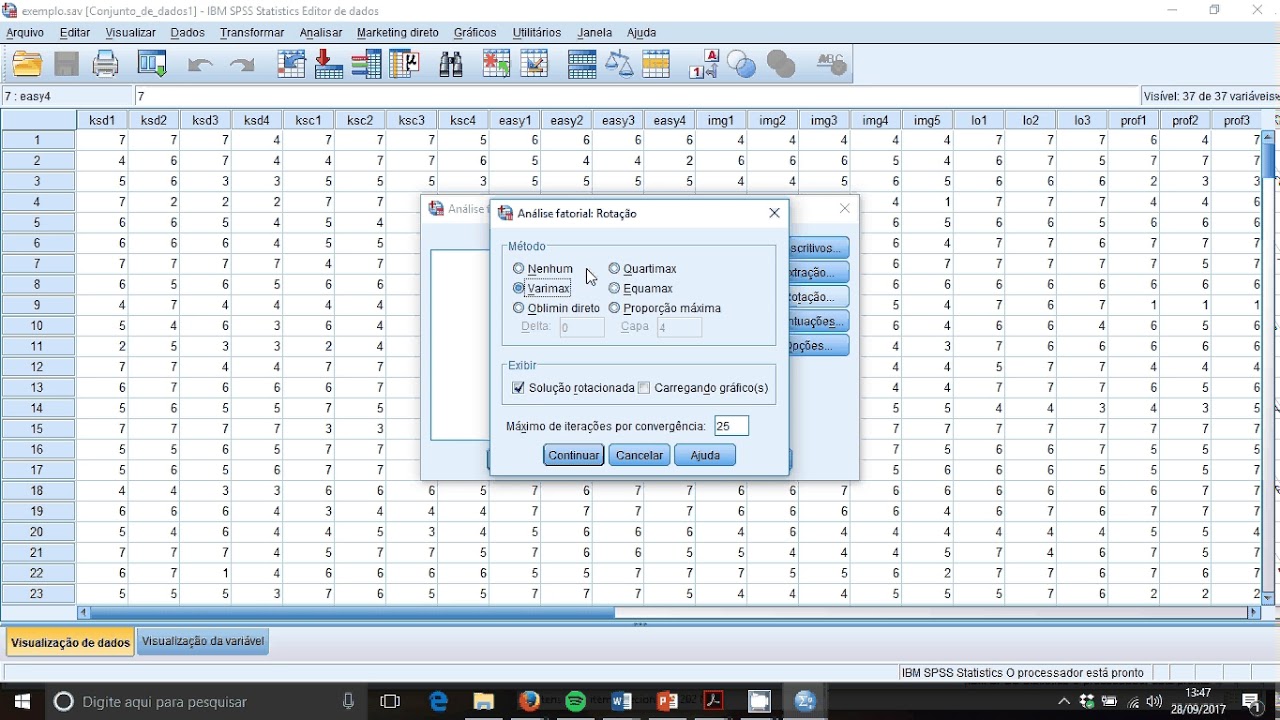Open PowerPoint from taskbar
The image size is (1280, 720).
(668, 701)
